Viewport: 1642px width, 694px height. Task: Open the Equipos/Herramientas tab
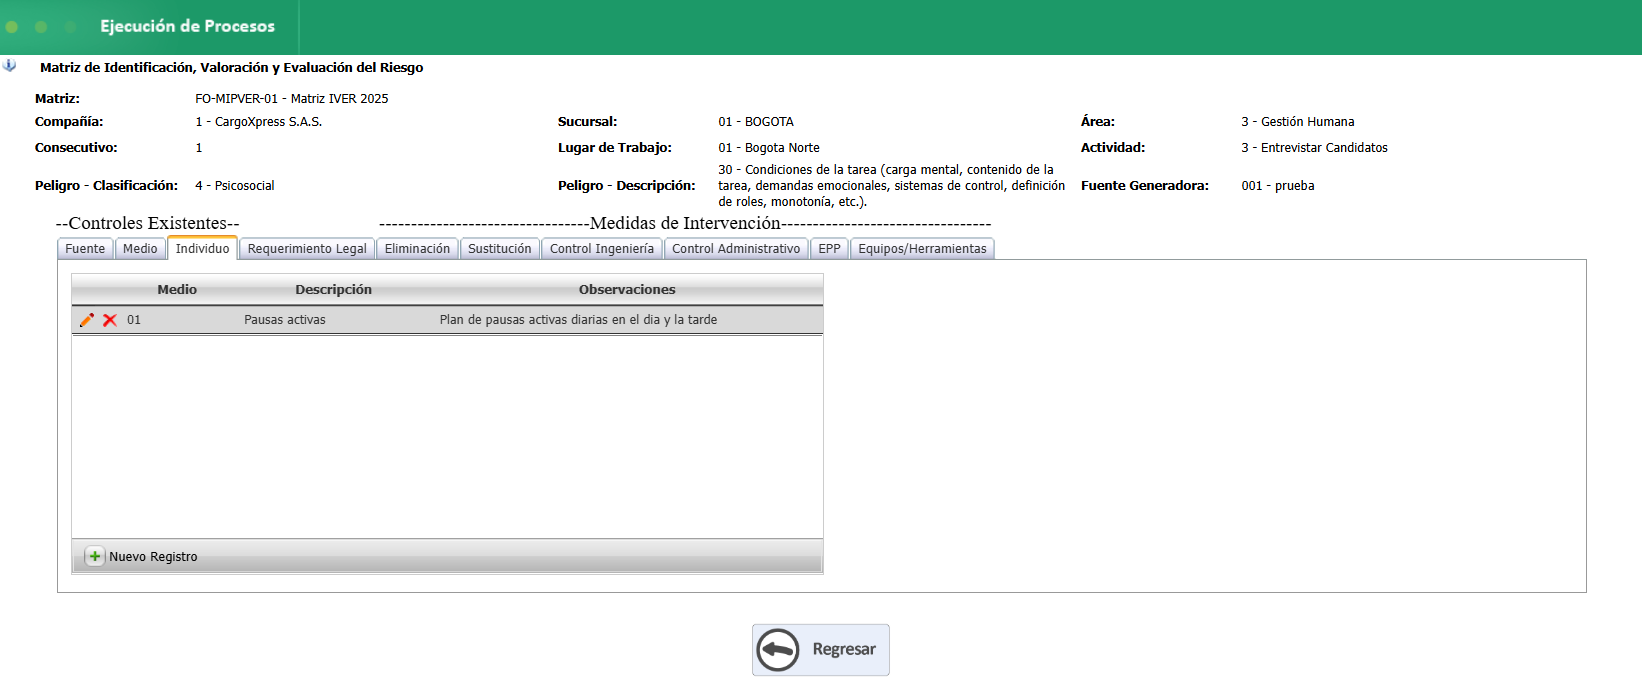click(x=922, y=249)
